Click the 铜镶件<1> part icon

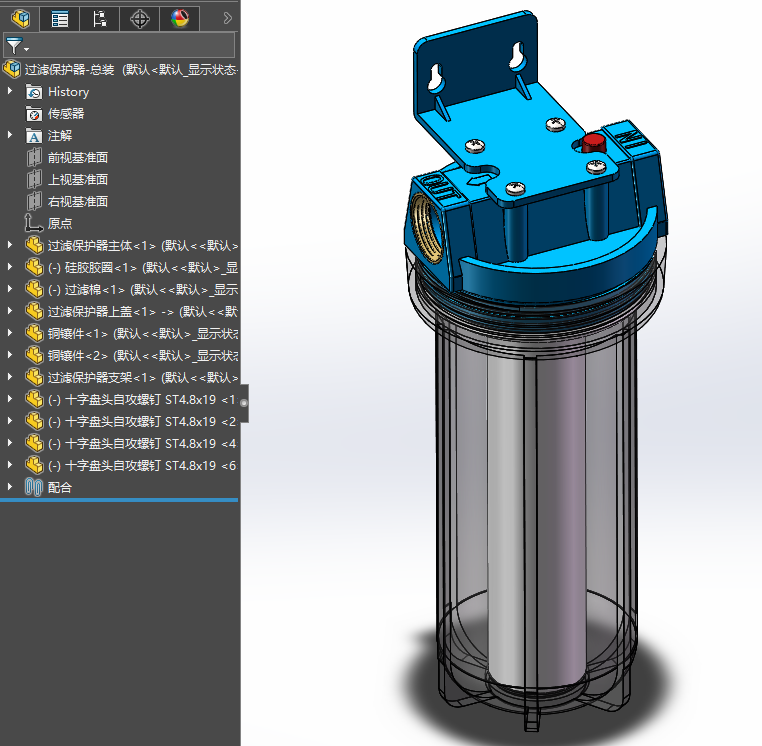point(34,333)
